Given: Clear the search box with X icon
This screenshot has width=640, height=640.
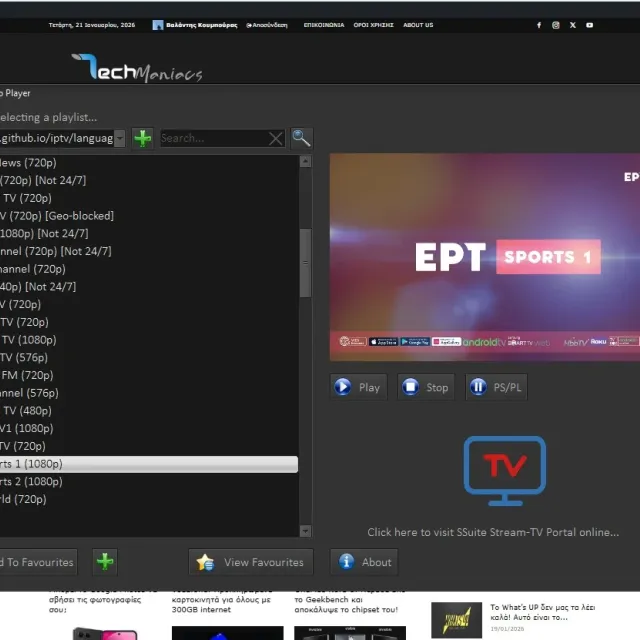Looking at the screenshot, I should pos(276,139).
